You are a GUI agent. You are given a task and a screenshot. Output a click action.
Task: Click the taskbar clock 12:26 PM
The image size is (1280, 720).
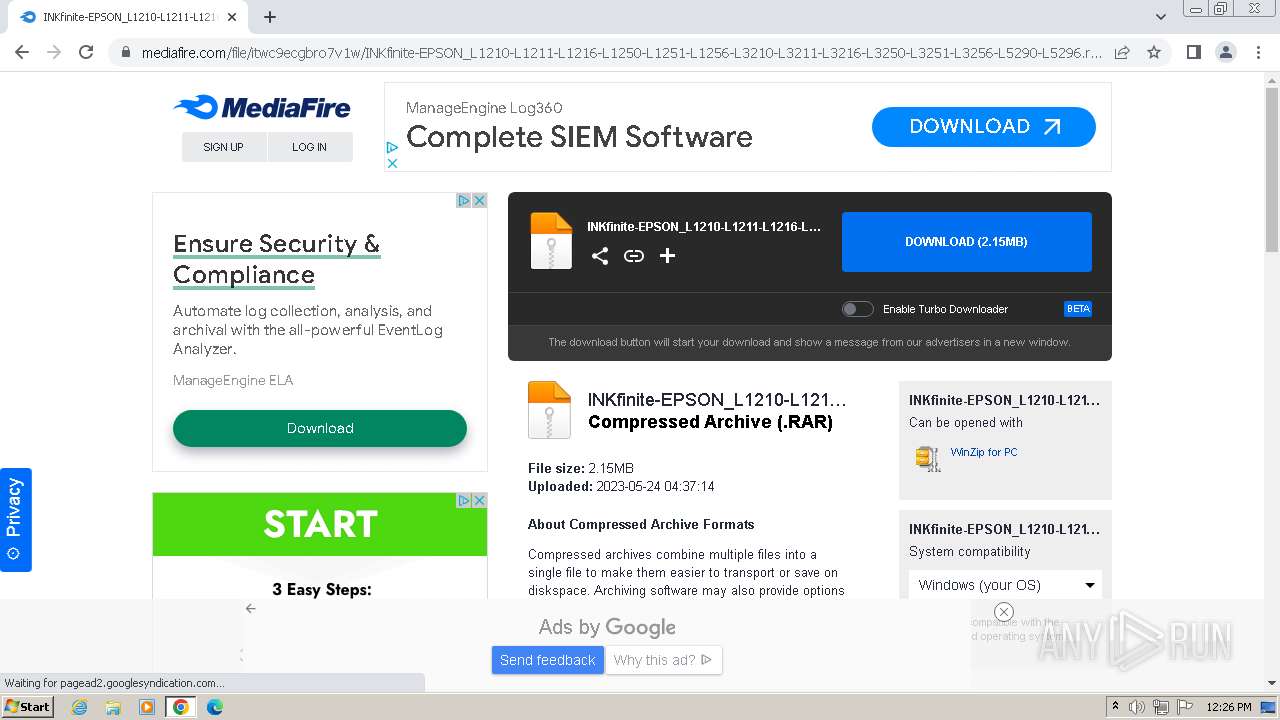click(x=1229, y=707)
